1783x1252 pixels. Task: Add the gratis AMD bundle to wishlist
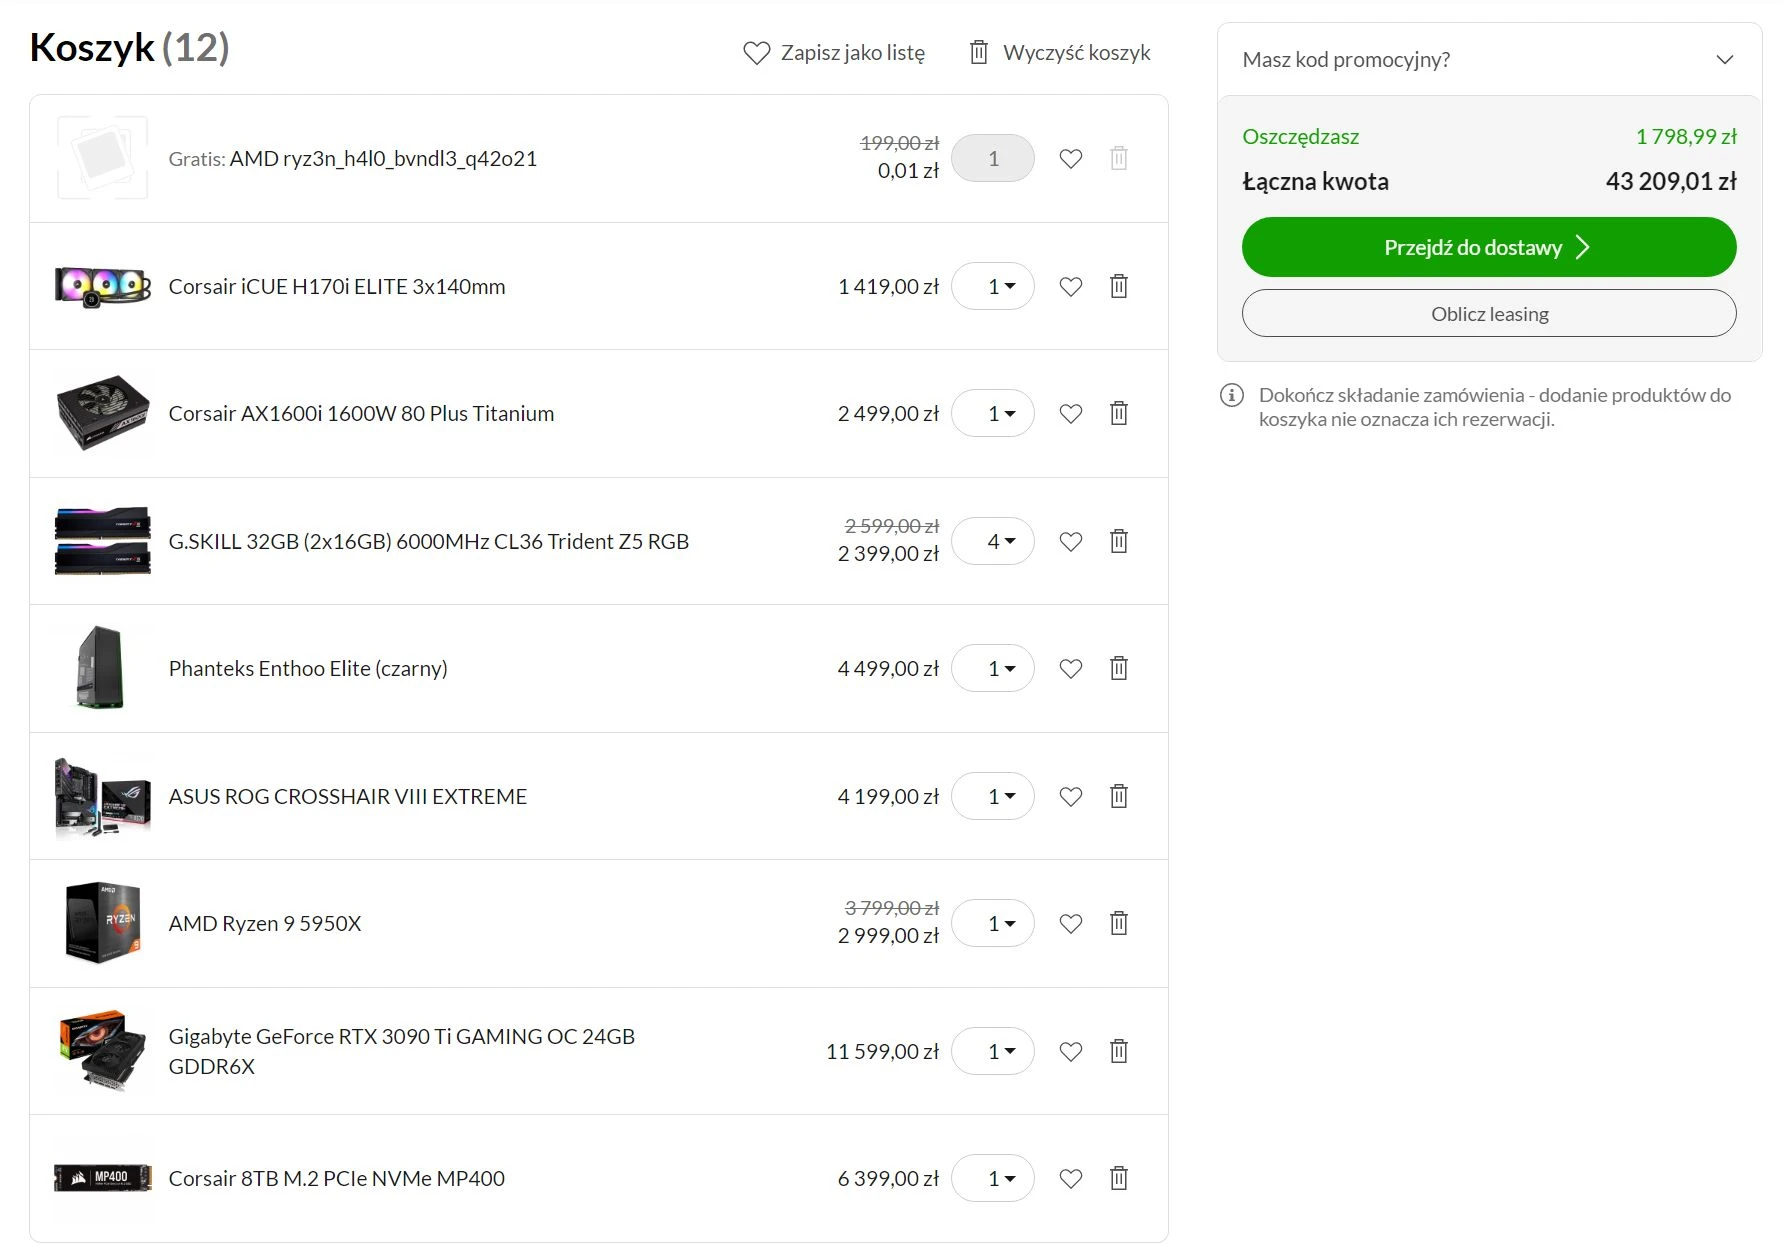click(1070, 159)
